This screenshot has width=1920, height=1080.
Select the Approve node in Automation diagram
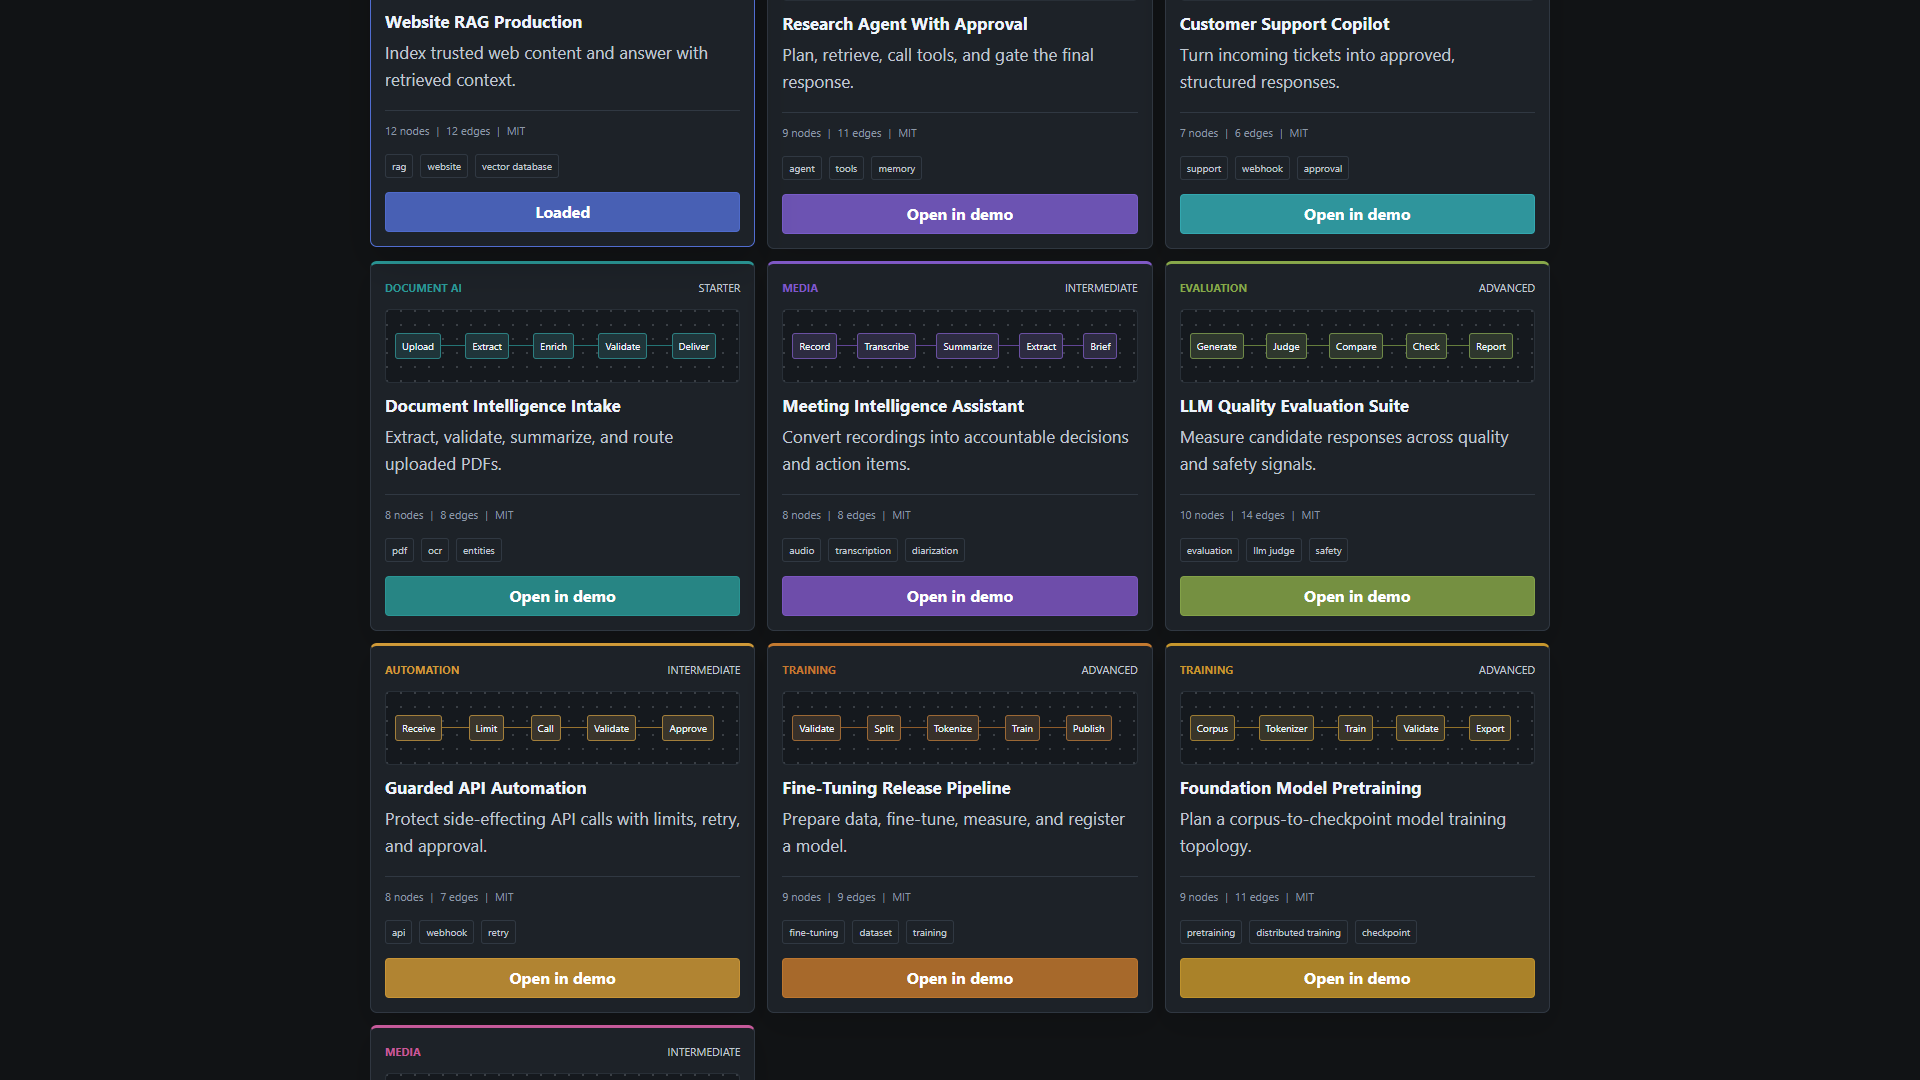click(688, 728)
